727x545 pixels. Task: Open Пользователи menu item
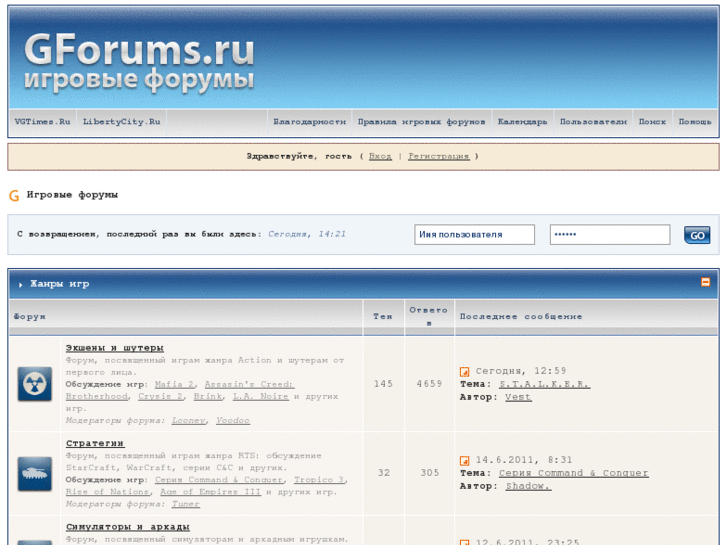pyautogui.click(x=593, y=122)
